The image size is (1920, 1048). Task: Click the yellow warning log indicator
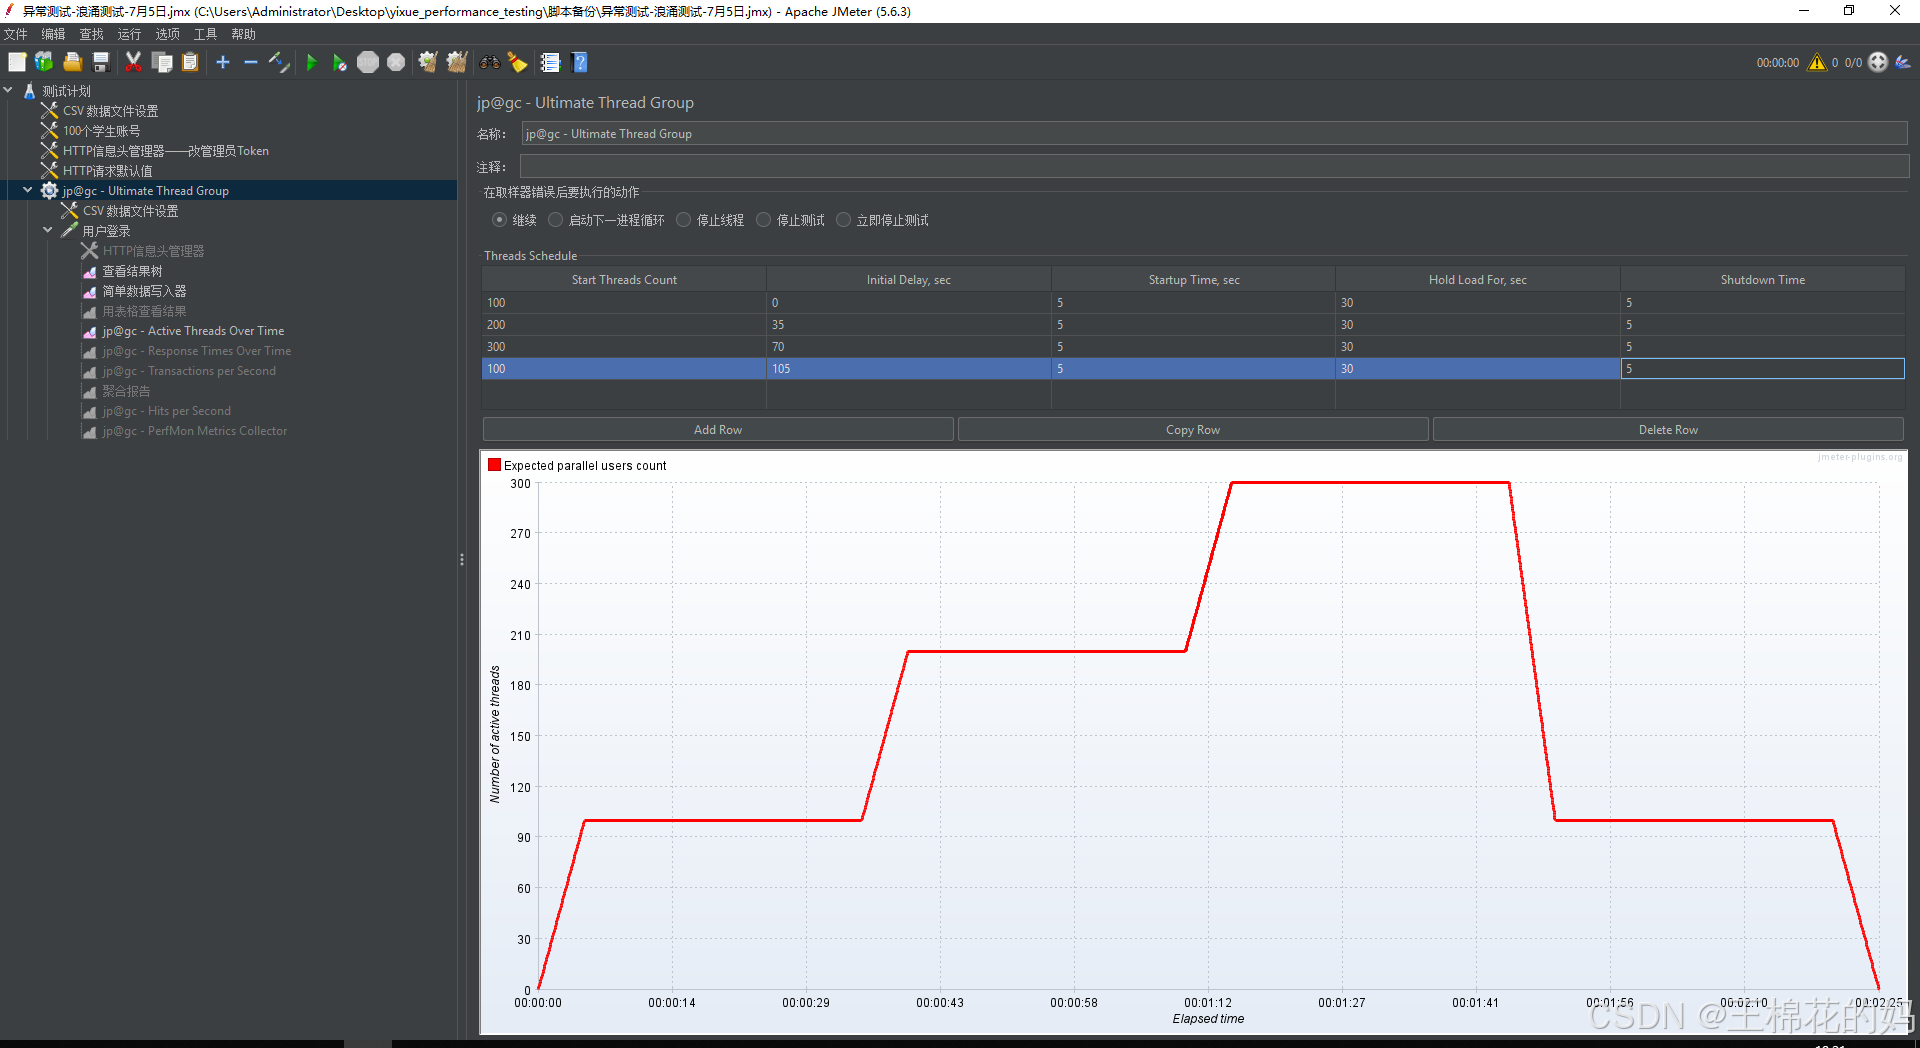pyautogui.click(x=1817, y=62)
